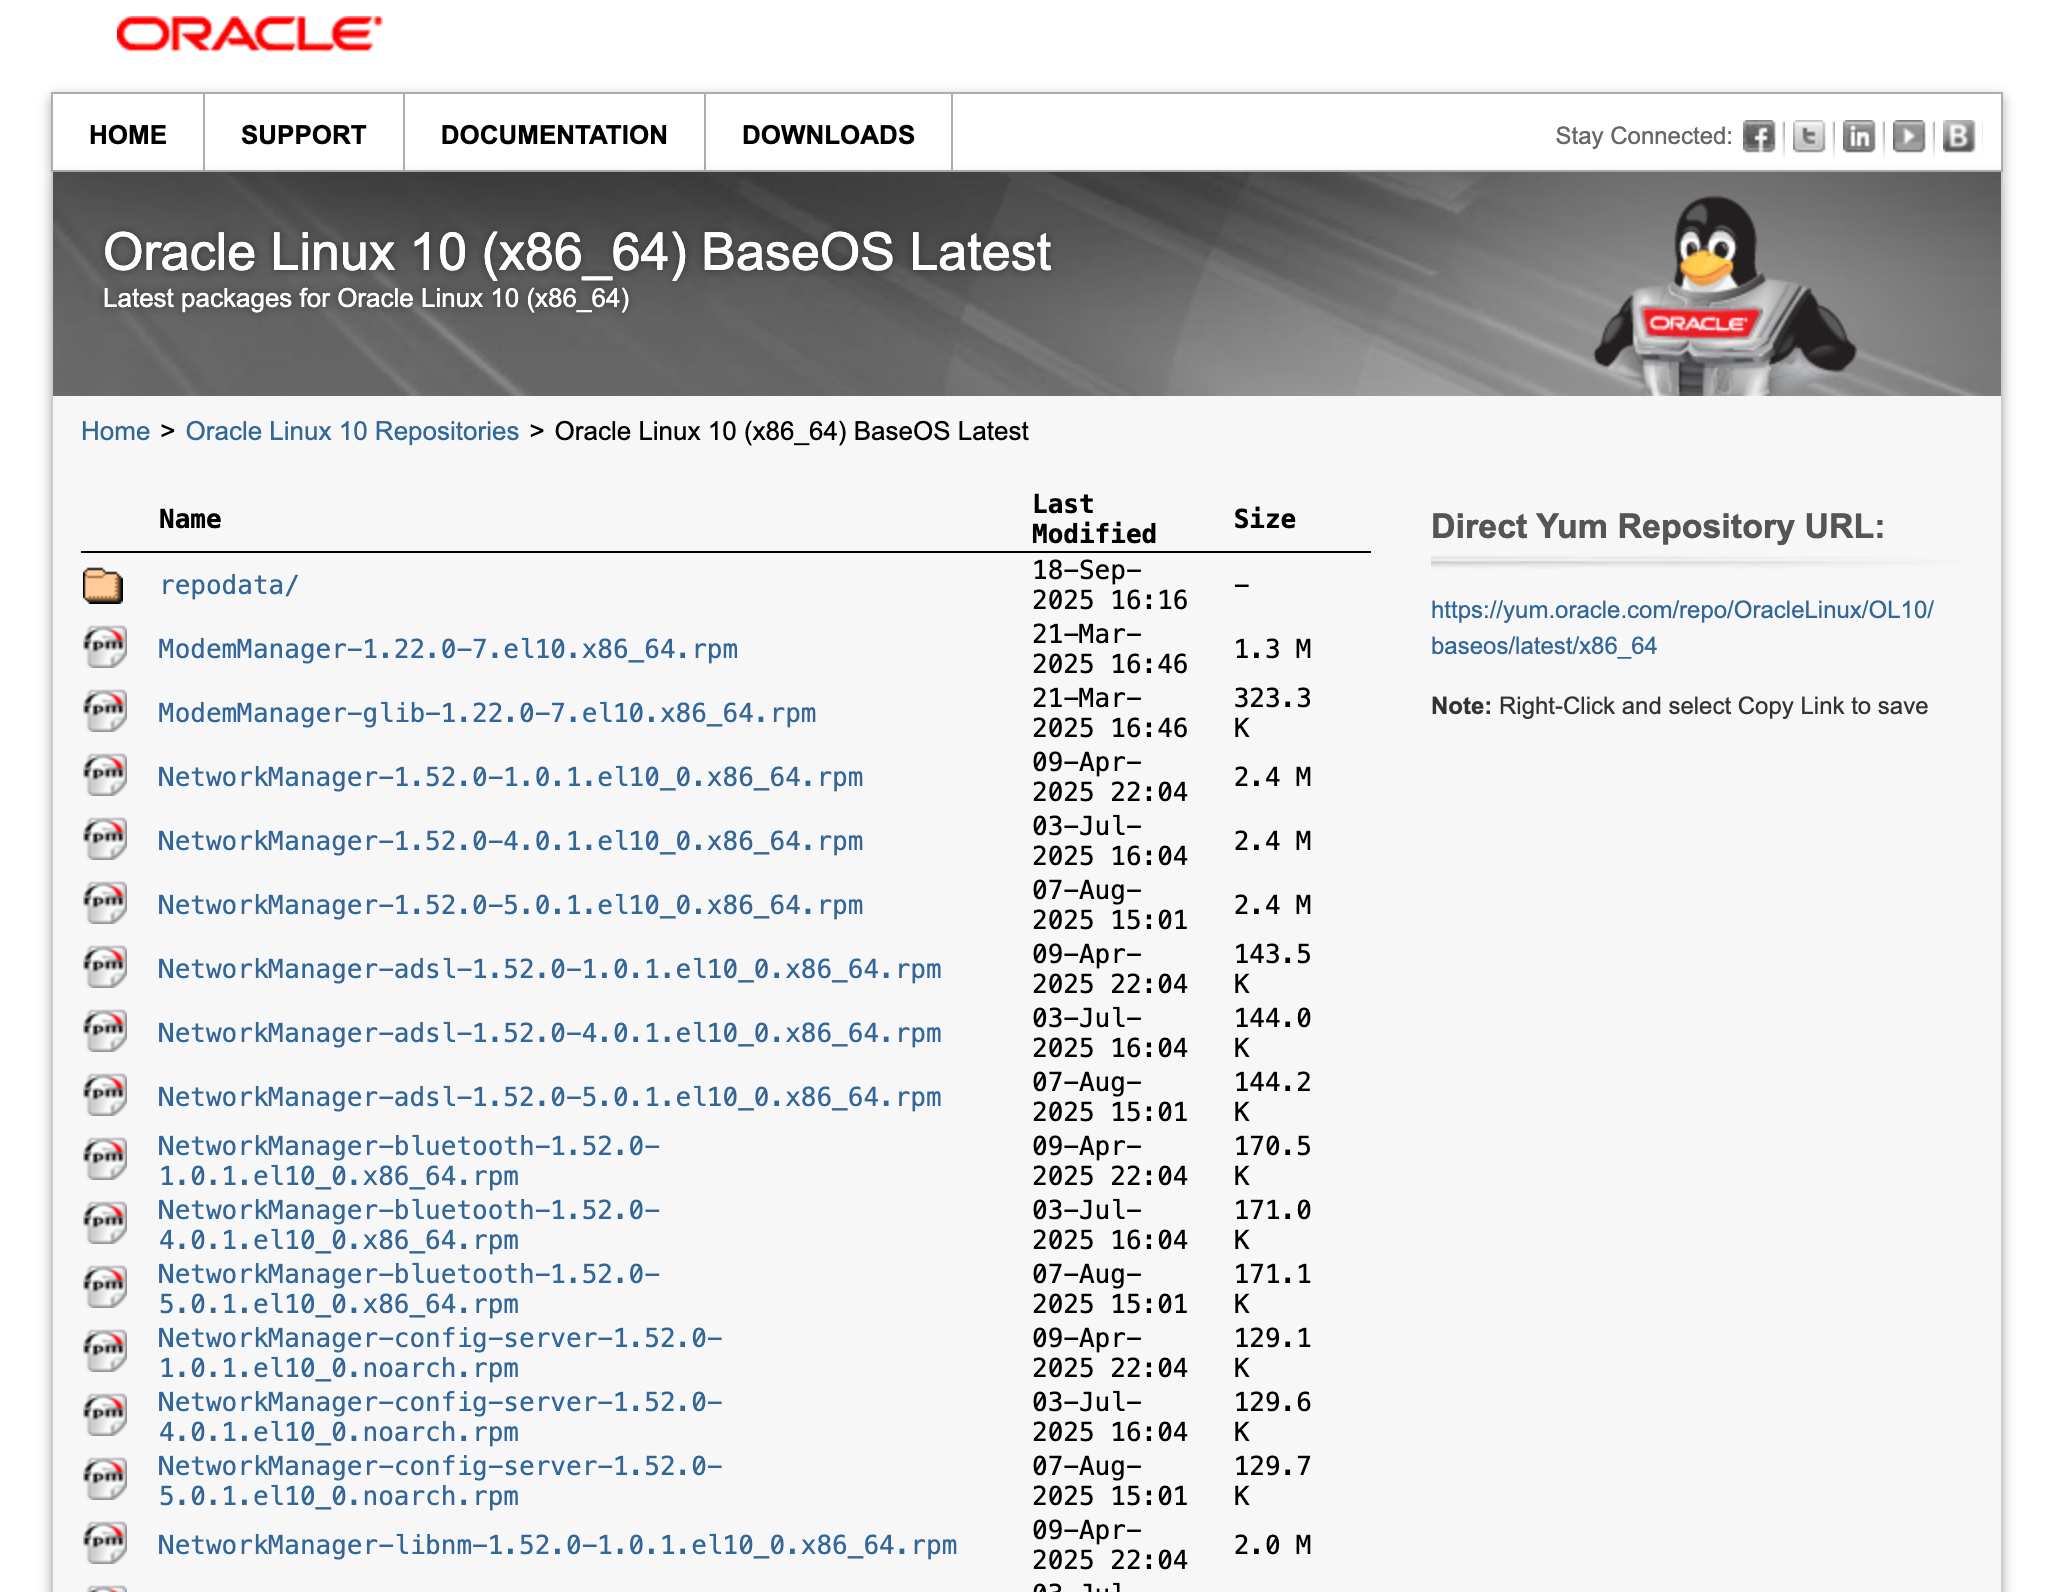Click rpm icon beside NetworkManager-1.52.0-4.0.1
This screenshot has width=2052, height=1592.
105,840
